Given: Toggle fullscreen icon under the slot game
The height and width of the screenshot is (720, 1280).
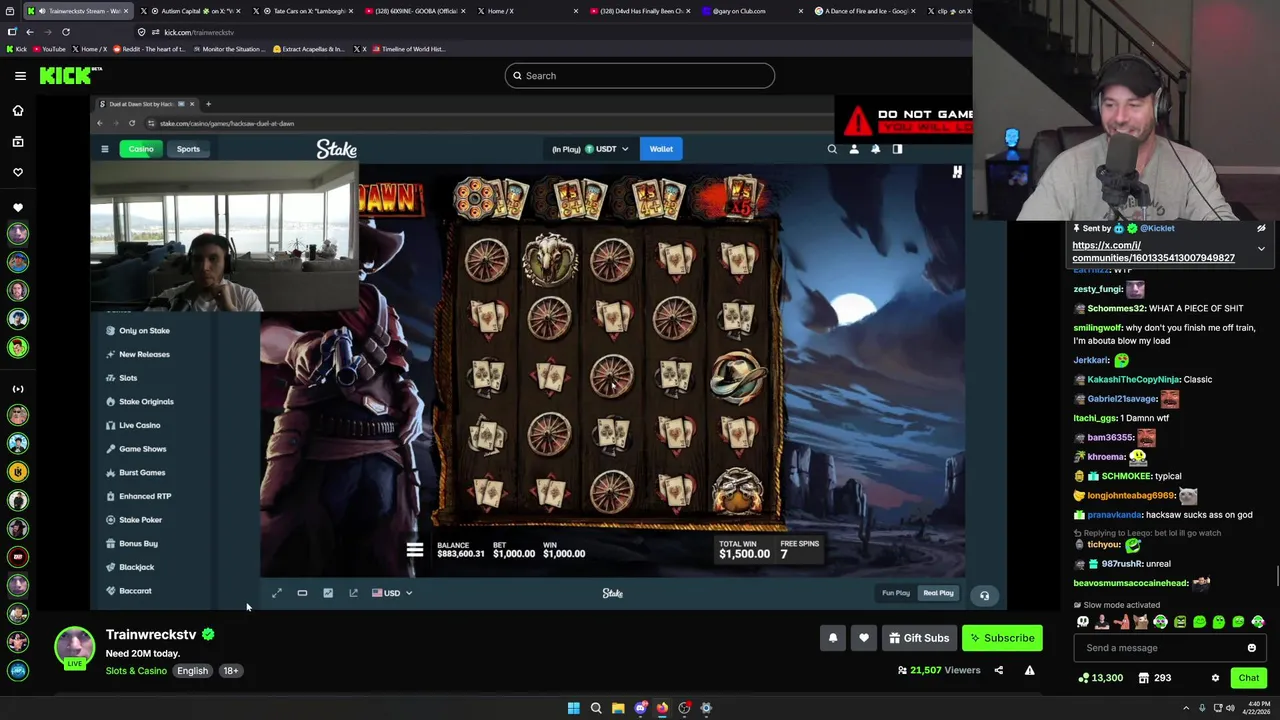Looking at the screenshot, I should click(x=277, y=593).
